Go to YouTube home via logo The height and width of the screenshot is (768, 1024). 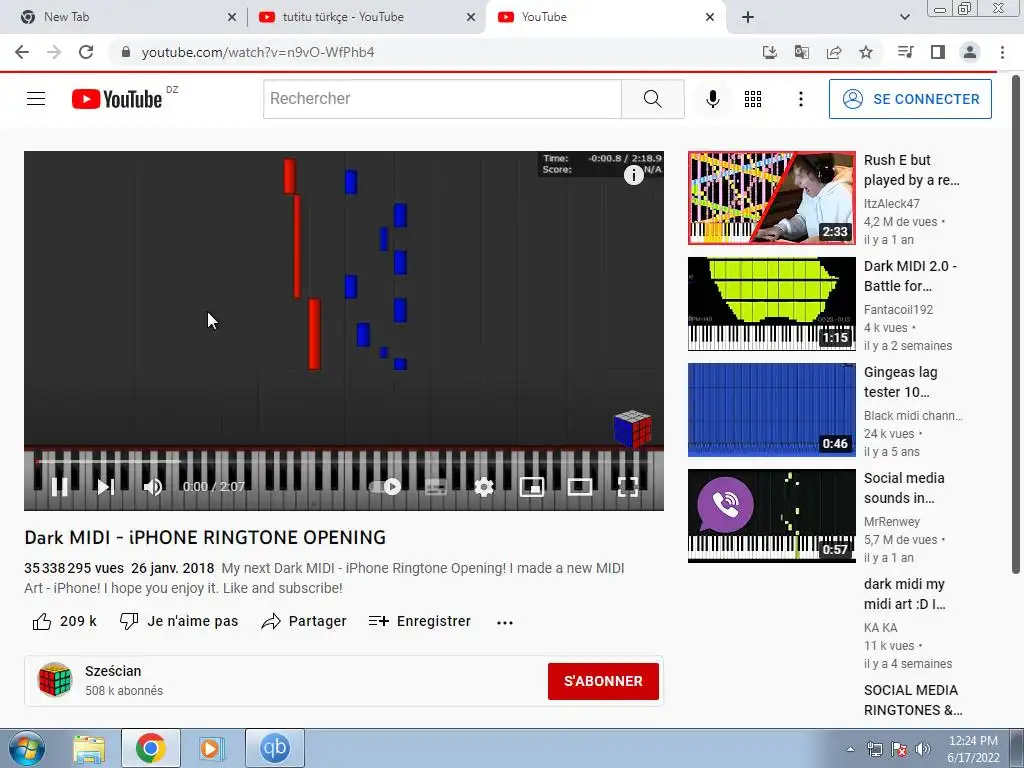click(x=117, y=99)
